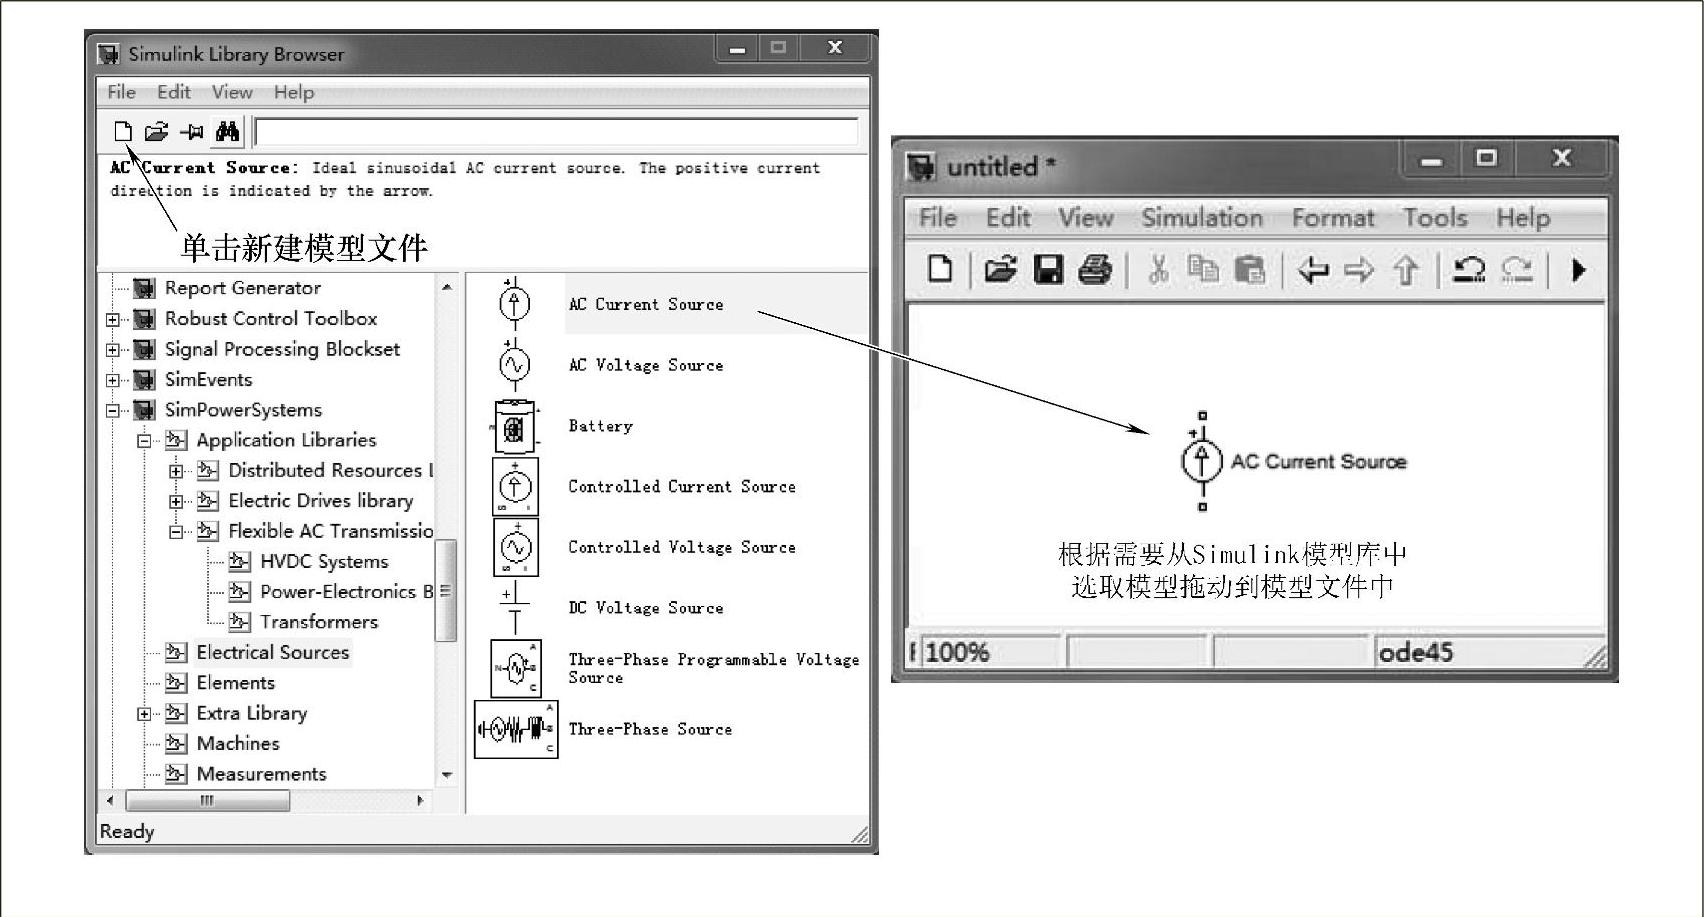Select HVDC Systems in the tree
The height and width of the screenshot is (917, 1704).
pos(324,562)
